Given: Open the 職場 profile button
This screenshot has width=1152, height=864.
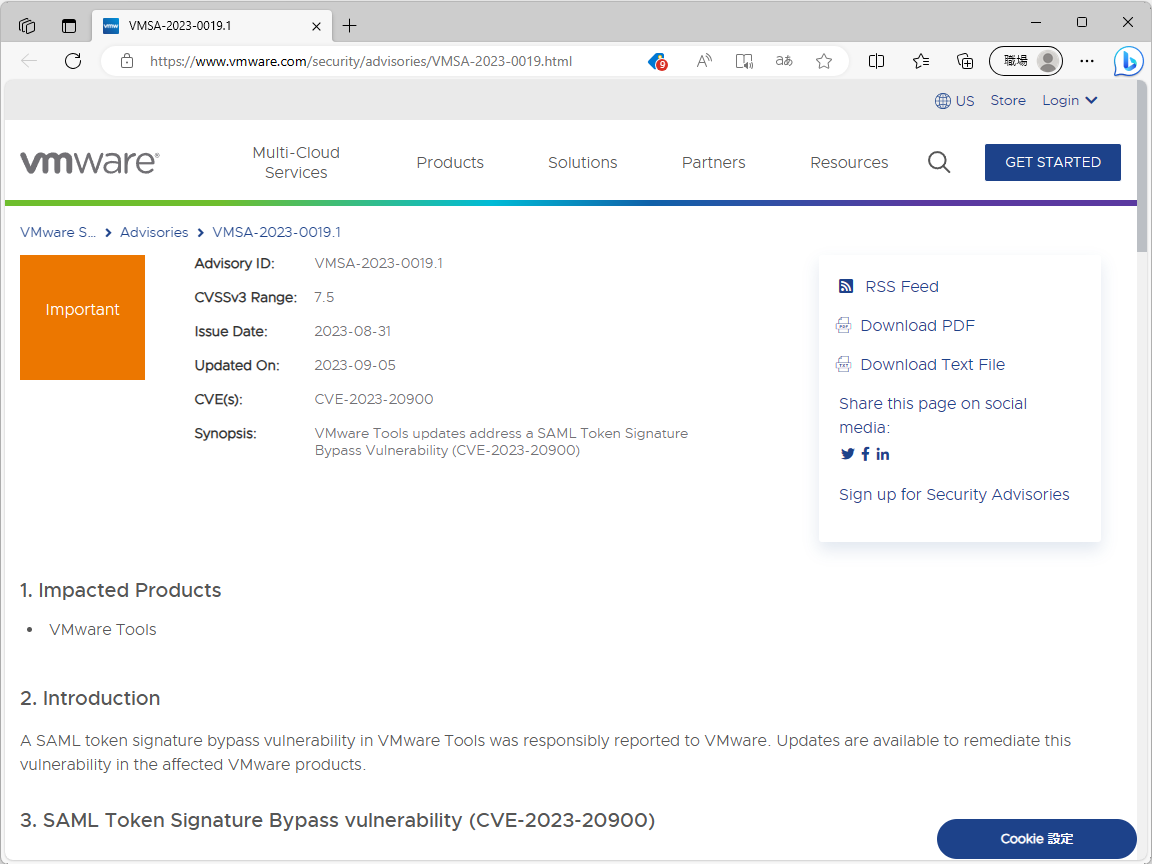Looking at the screenshot, I should pos(1026,61).
